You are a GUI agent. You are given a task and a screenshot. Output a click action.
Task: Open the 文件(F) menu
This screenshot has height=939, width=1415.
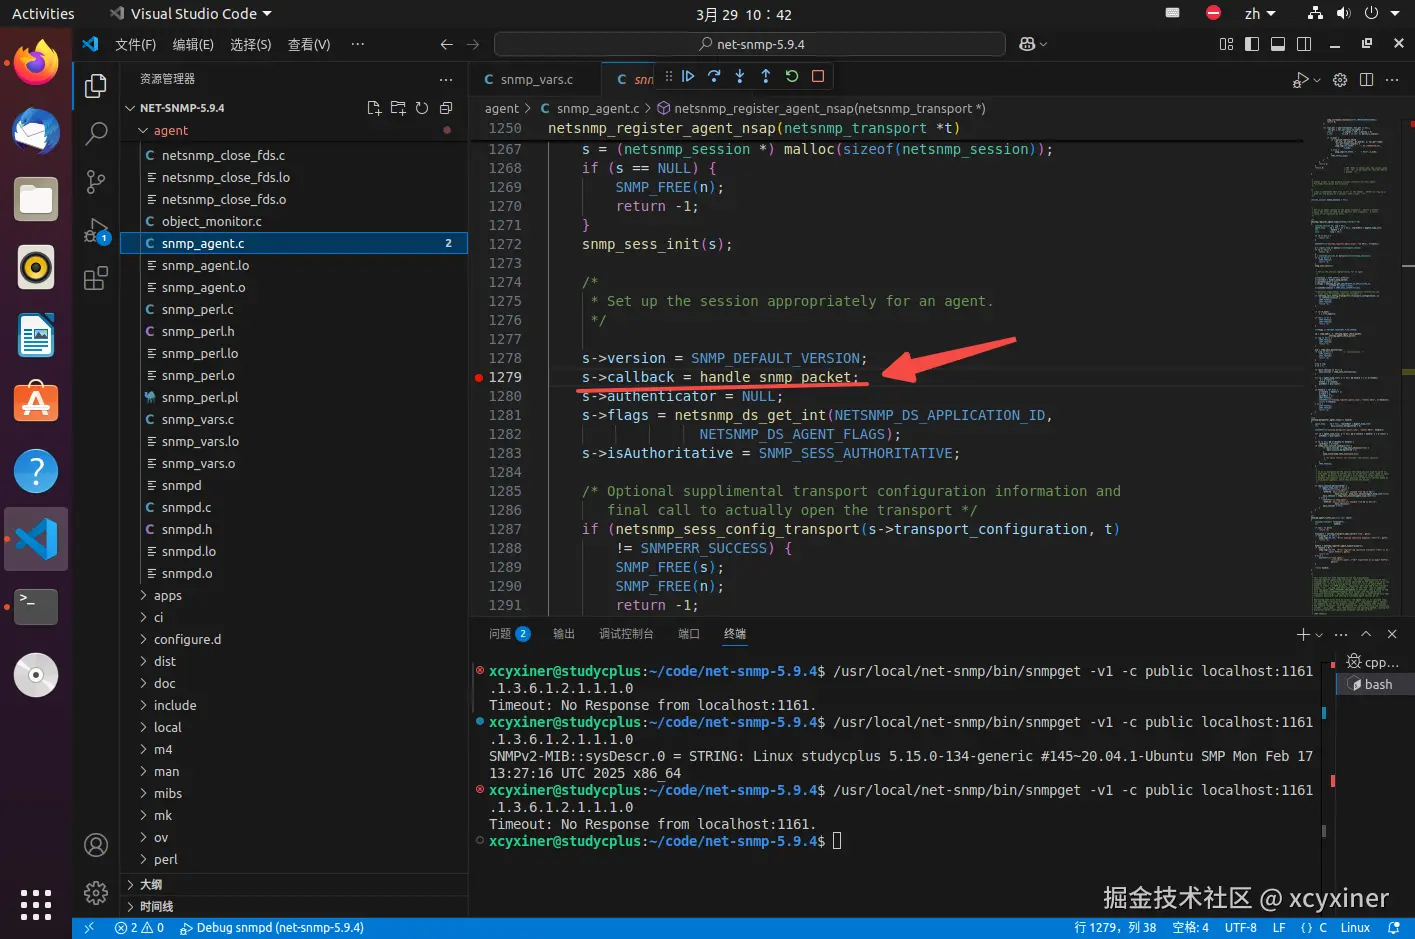[x=135, y=44]
